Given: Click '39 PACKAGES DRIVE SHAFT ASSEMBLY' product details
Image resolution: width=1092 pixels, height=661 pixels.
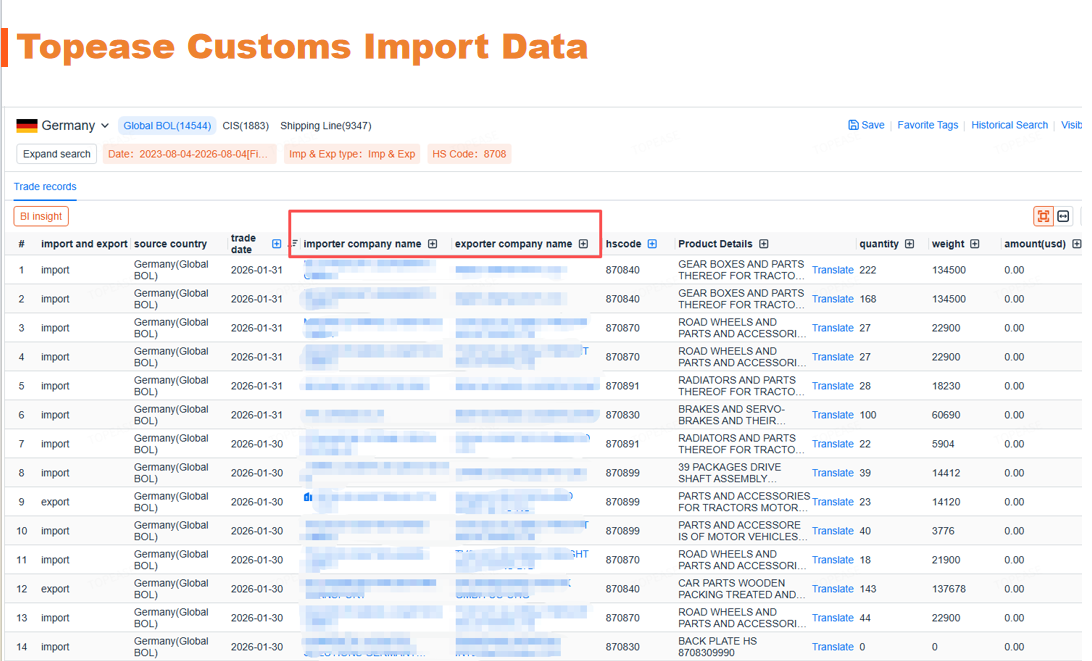Looking at the screenshot, I should click(730, 473).
